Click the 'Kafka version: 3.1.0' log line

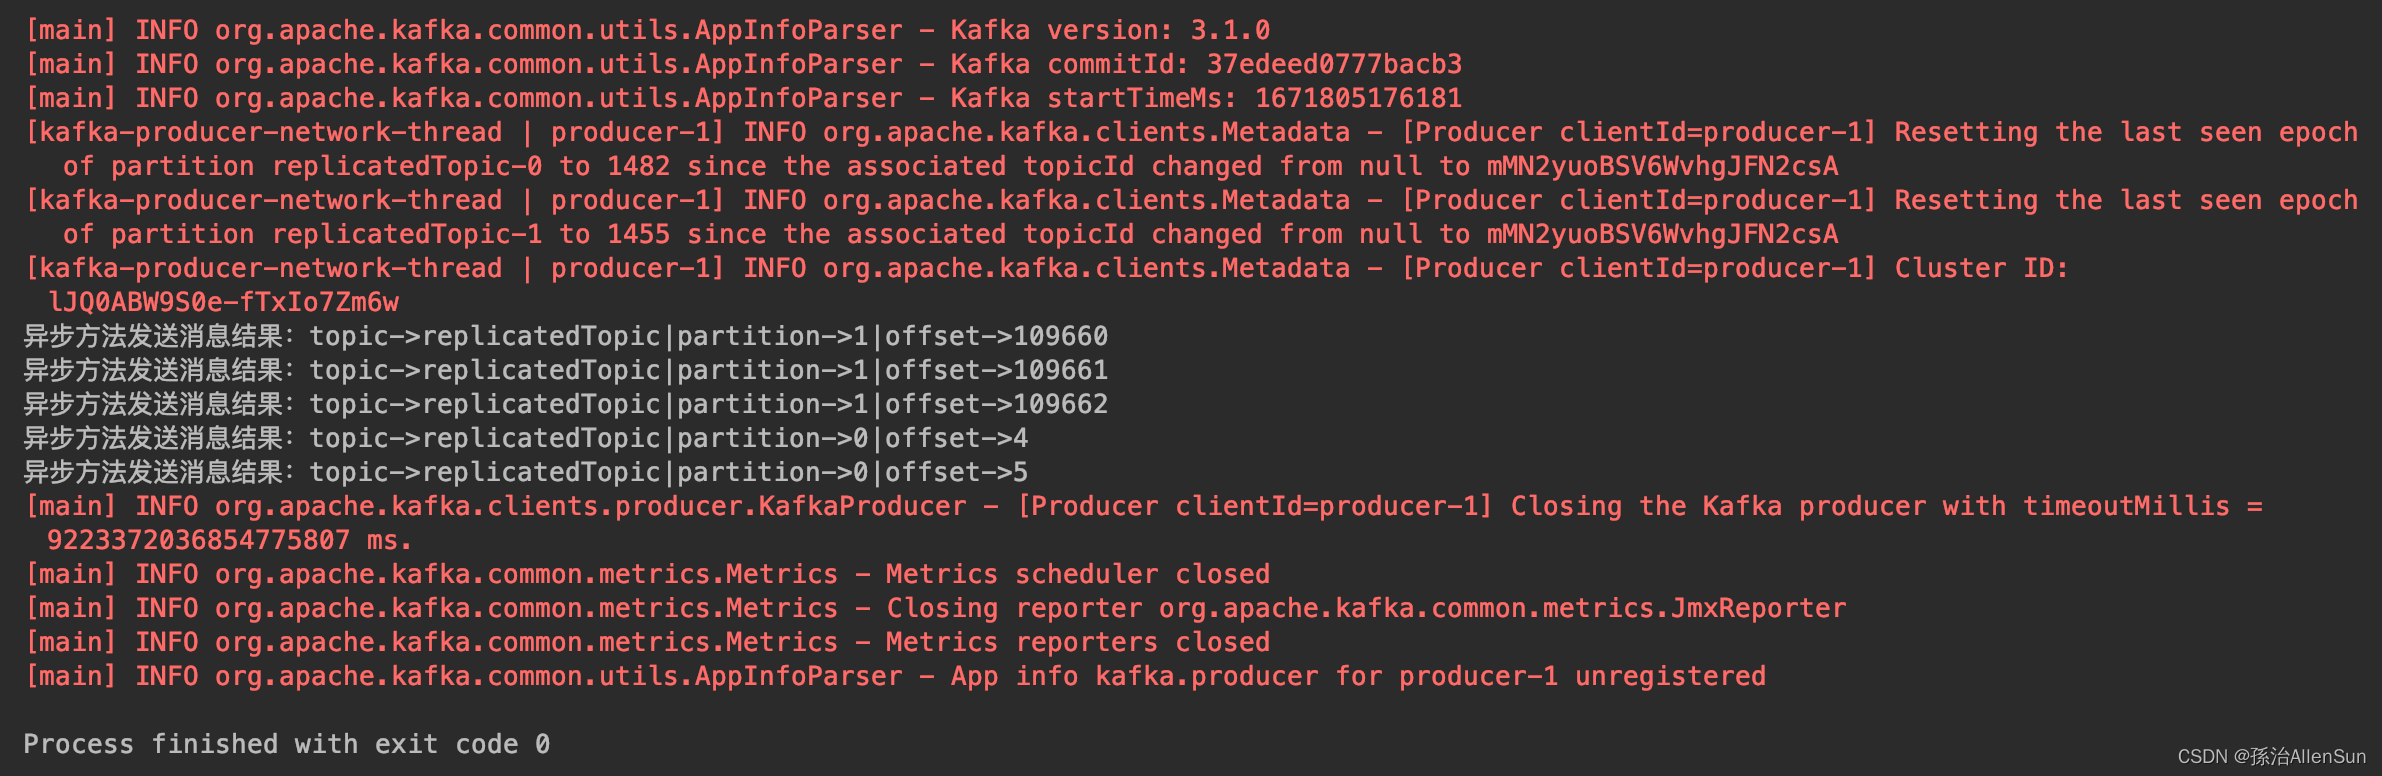[647, 30]
